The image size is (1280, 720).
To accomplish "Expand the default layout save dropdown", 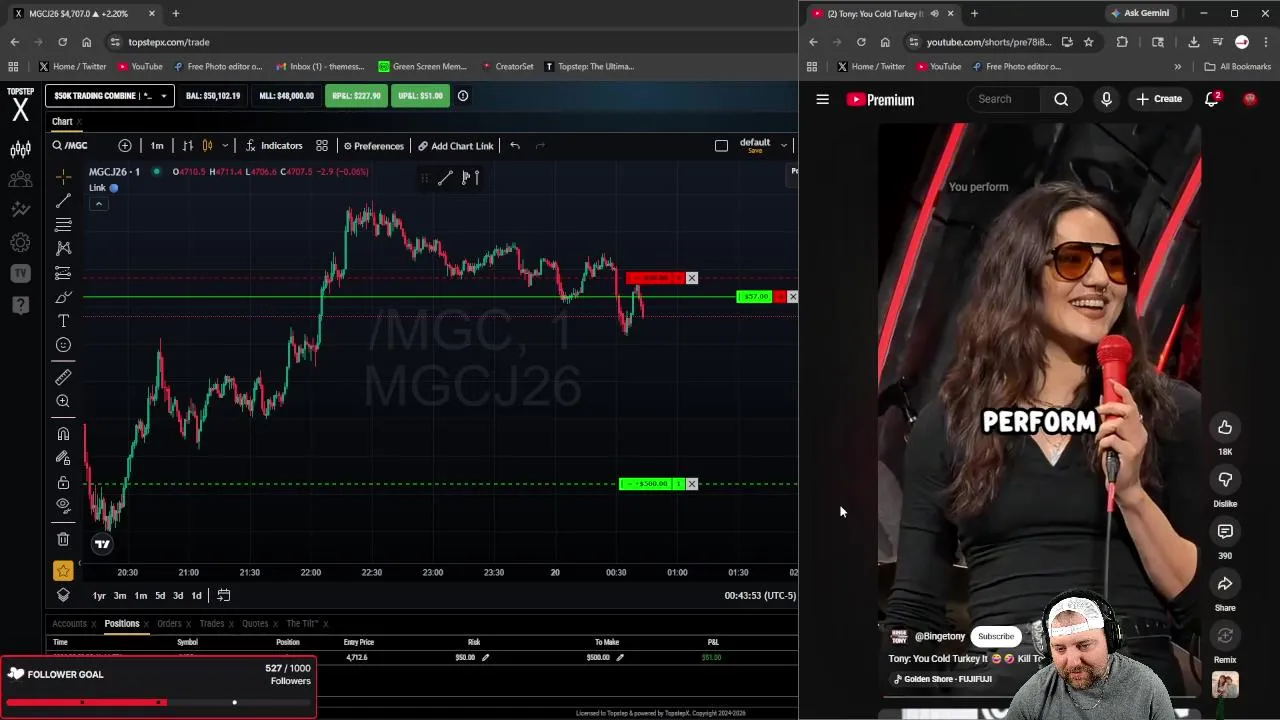I will [784, 146].
